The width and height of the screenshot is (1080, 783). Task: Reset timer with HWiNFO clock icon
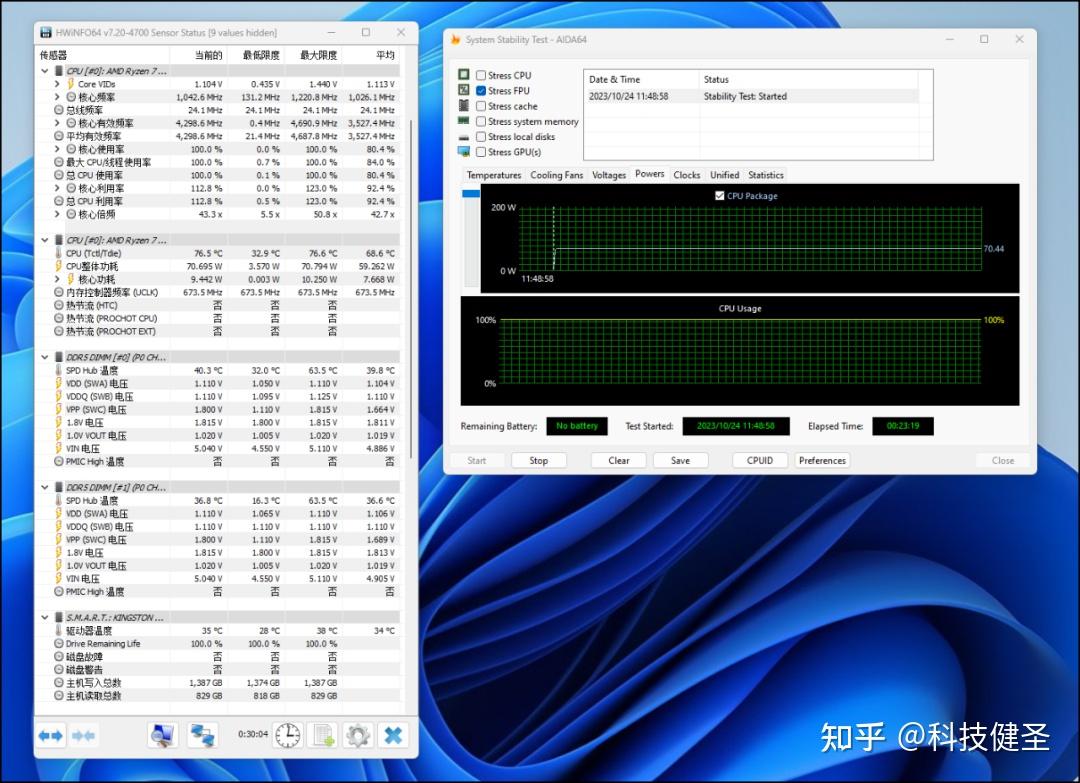(288, 735)
